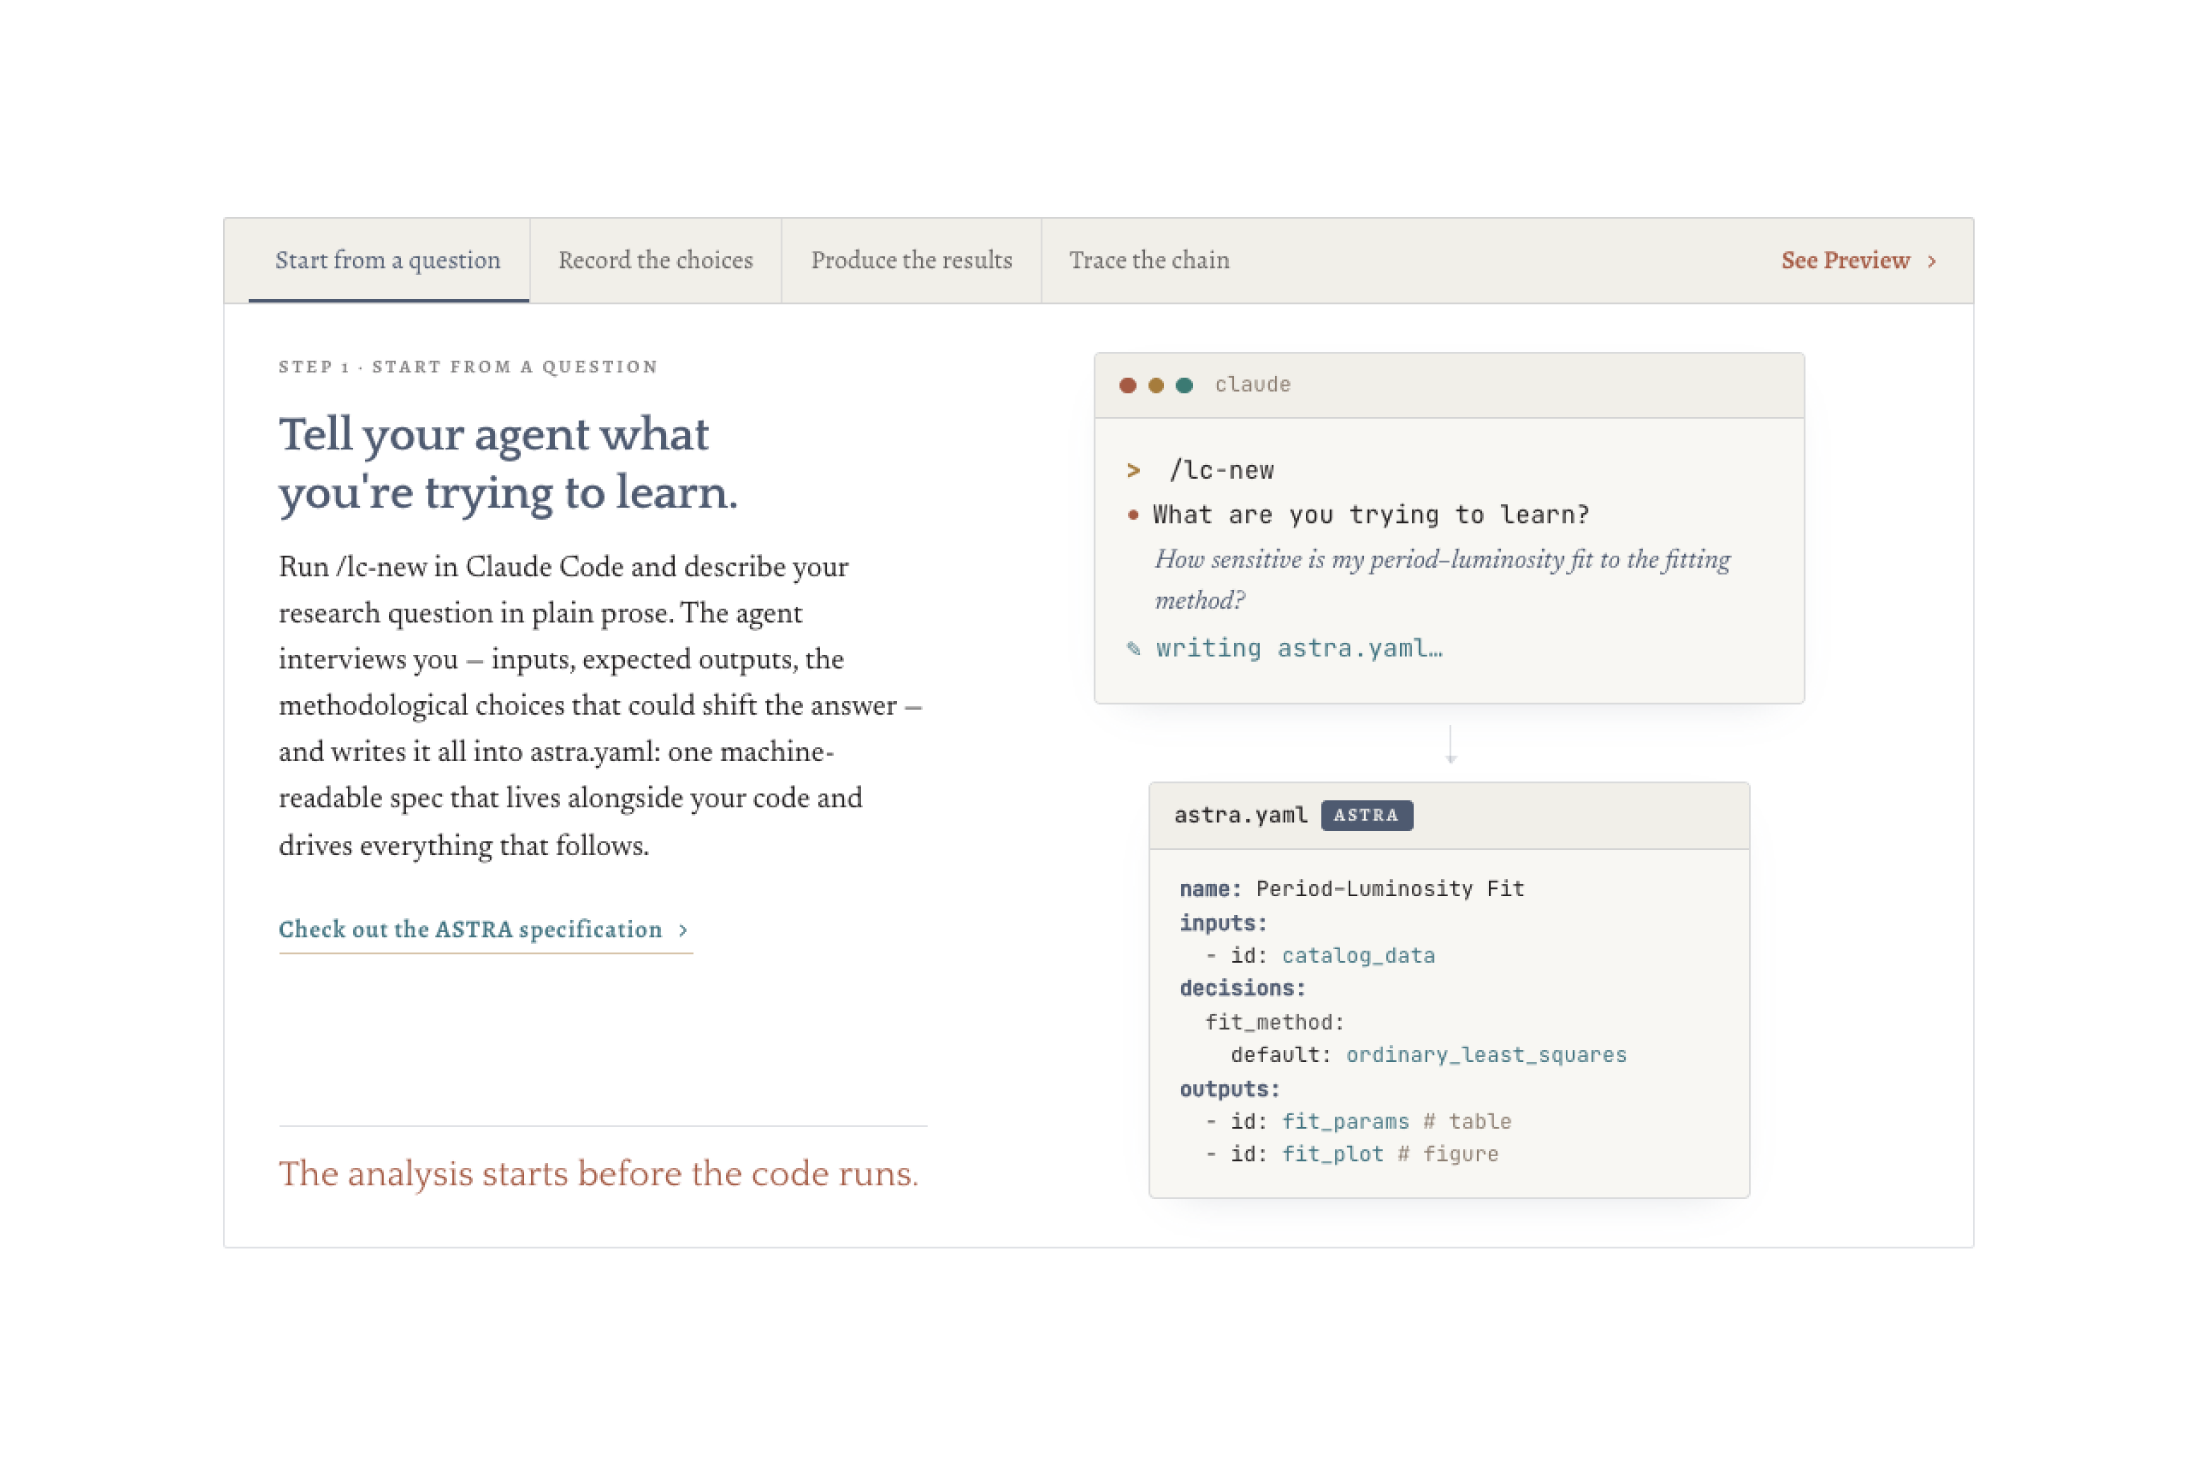This screenshot has width=2193, height=1465.
Task: Click the 'astra.yaml' file name header
Action: pos(1240,815)
